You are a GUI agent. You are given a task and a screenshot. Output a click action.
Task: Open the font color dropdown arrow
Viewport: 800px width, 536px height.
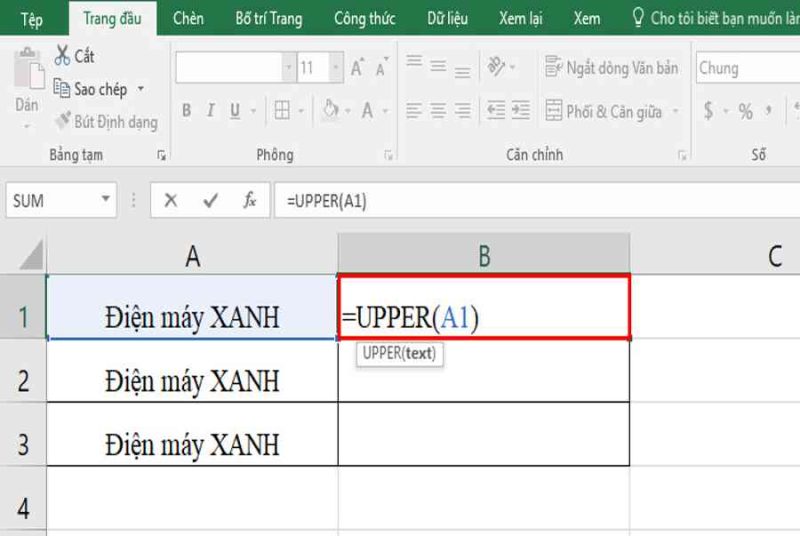tap(386, 111)
